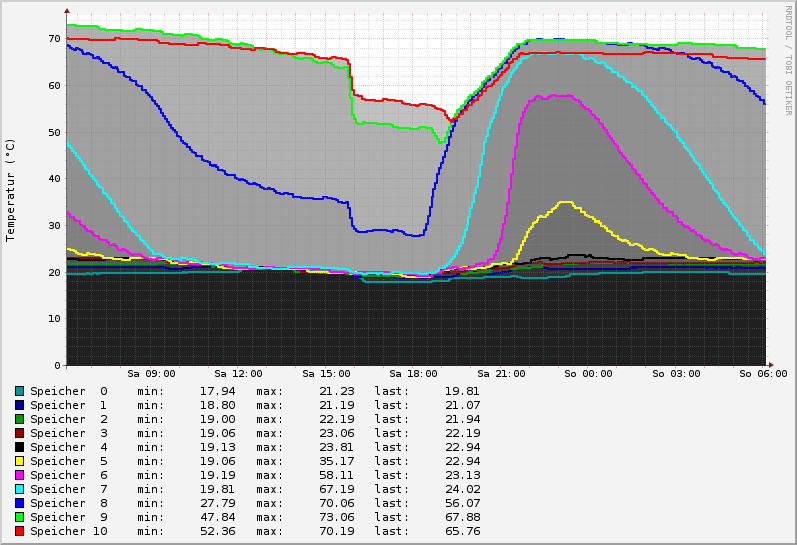Select the magenta Speicher 6 legend swatch
The width and height of the screenshot is (797, 545).
pos(19,475)
